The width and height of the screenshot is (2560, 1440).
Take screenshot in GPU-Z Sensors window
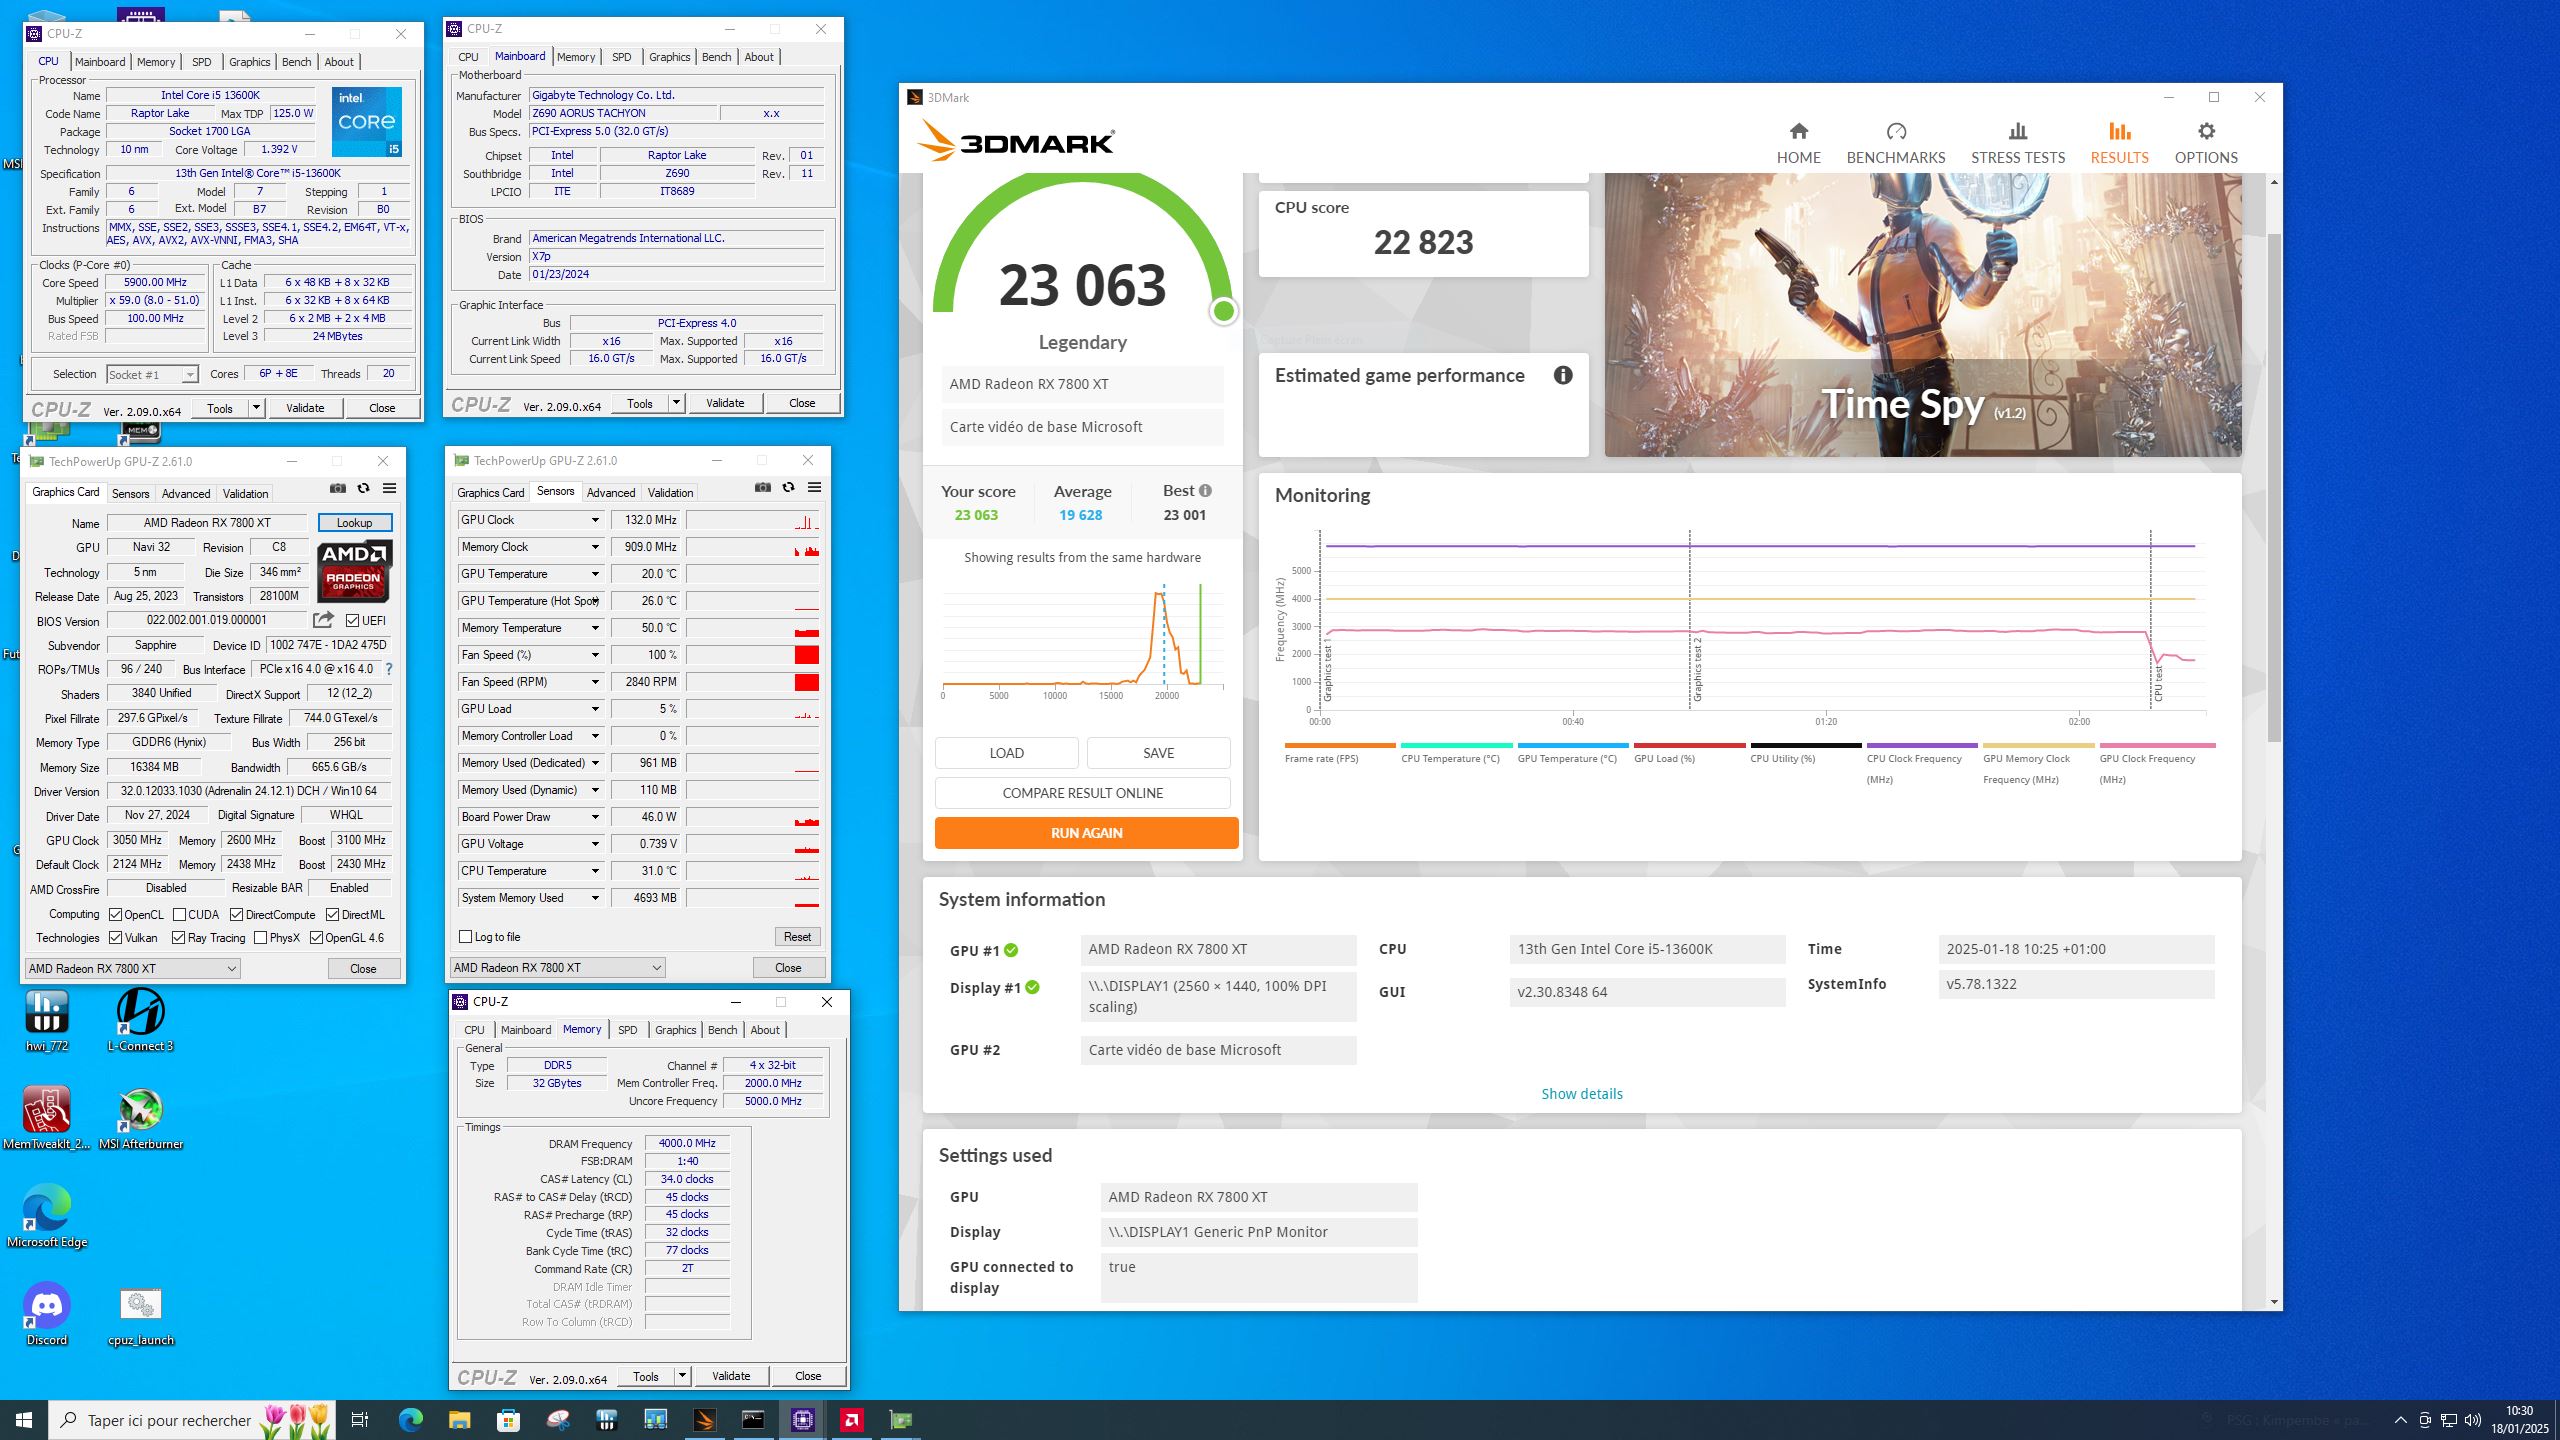pyautogui.click(x=763, y=487)
